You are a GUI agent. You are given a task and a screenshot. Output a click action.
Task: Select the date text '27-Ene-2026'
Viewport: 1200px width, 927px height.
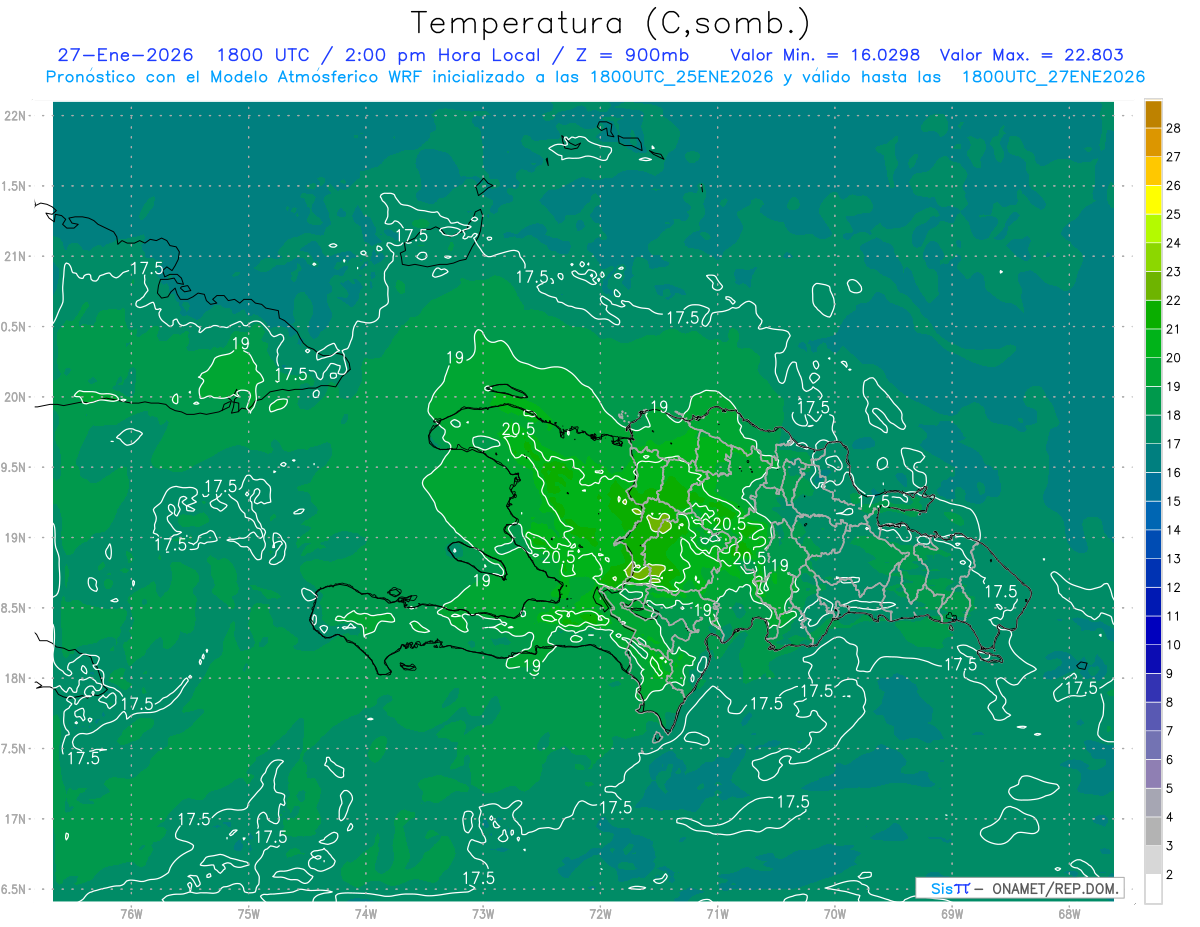[x=125, y=56]
